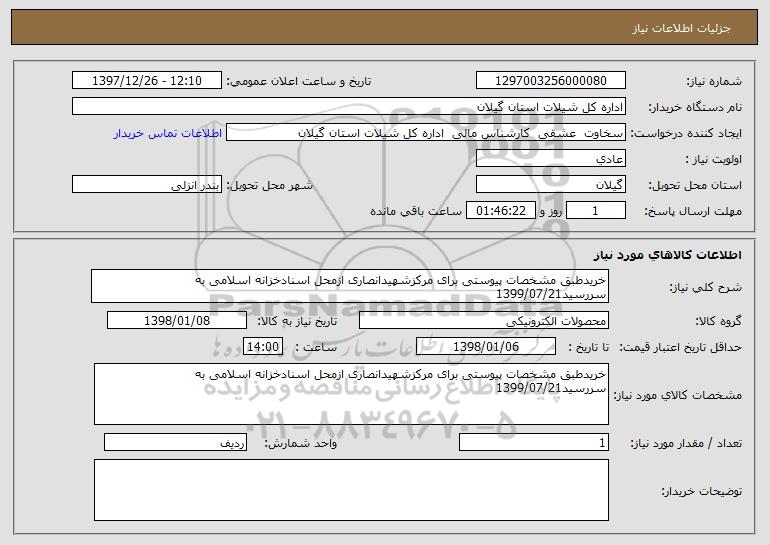Image resolution: width=770 pixels, height=545 pixels.
Task: Select the quantity field showing 1
Action: [534, 442]
